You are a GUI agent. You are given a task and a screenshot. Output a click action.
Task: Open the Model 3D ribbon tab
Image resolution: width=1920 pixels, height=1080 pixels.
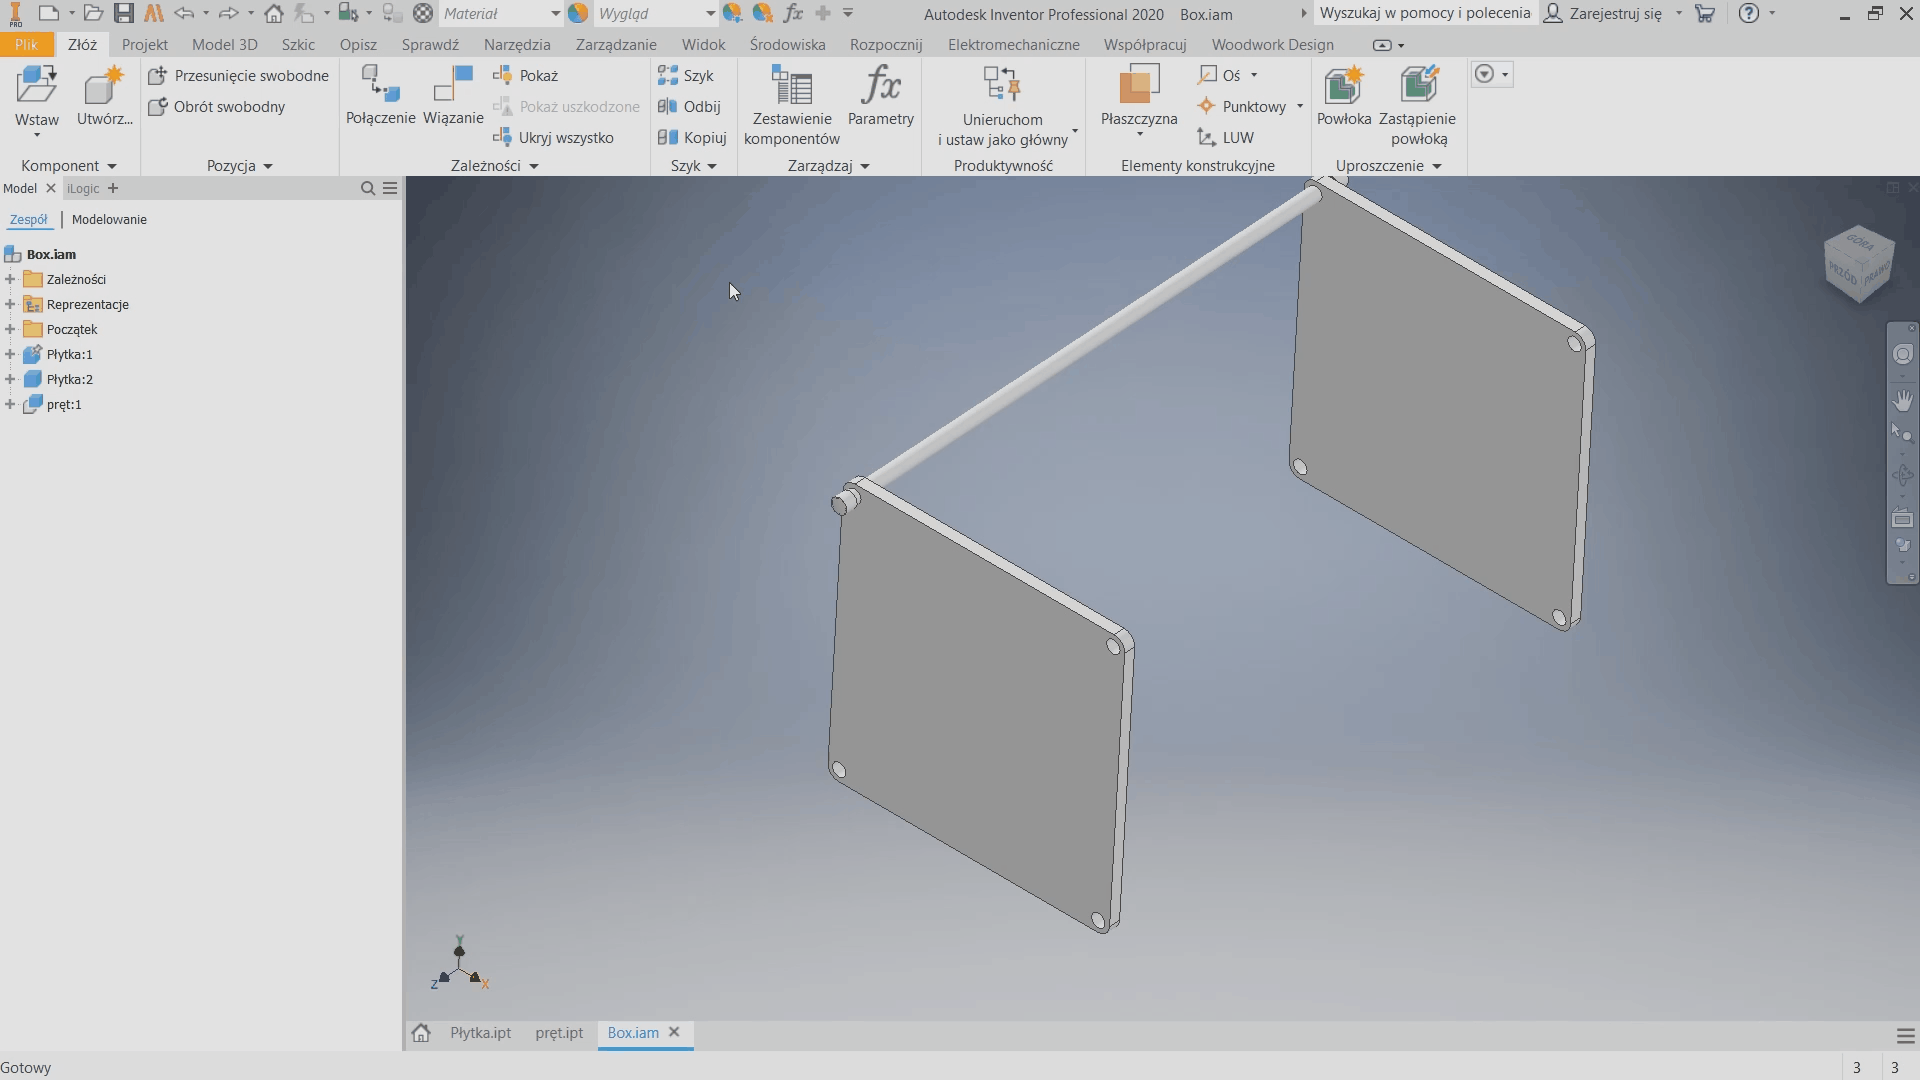coord(224,45)
